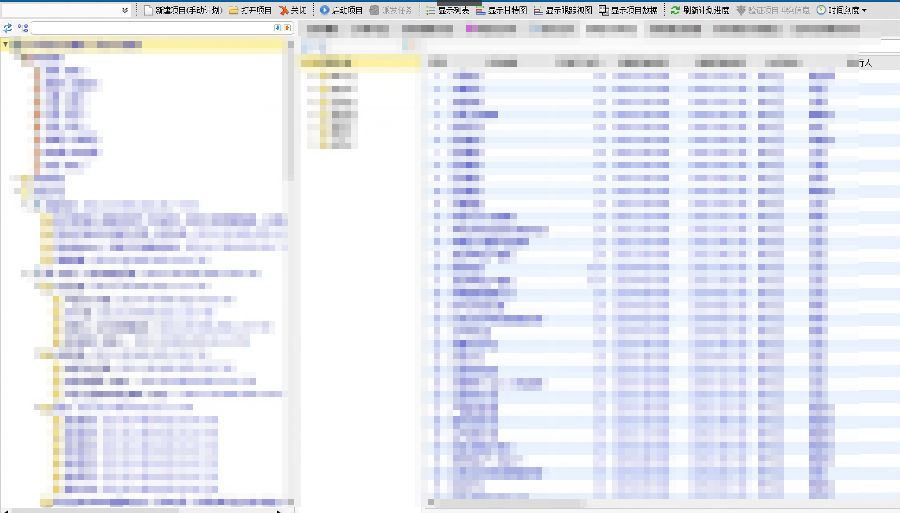This screenshot has width=900, height=513.
Task: Click the 显示项目数据 project data icon
Action: pos(605,10)
